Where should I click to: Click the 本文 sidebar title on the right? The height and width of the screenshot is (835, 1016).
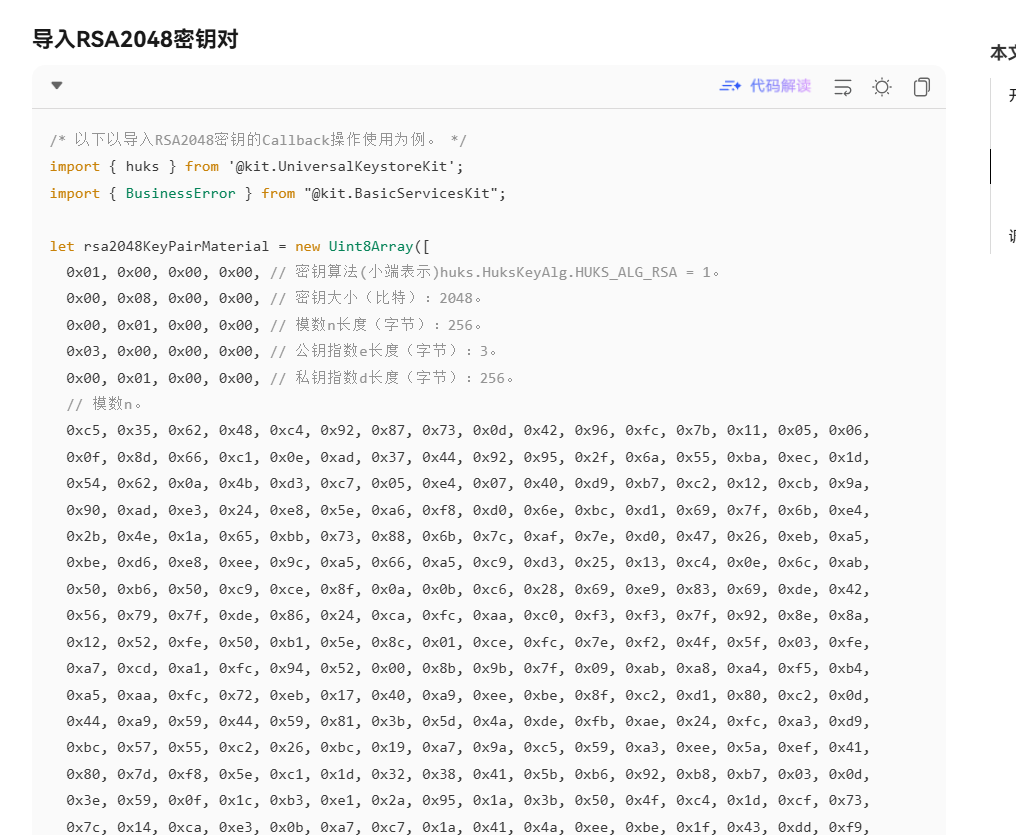coord(1002,52)
